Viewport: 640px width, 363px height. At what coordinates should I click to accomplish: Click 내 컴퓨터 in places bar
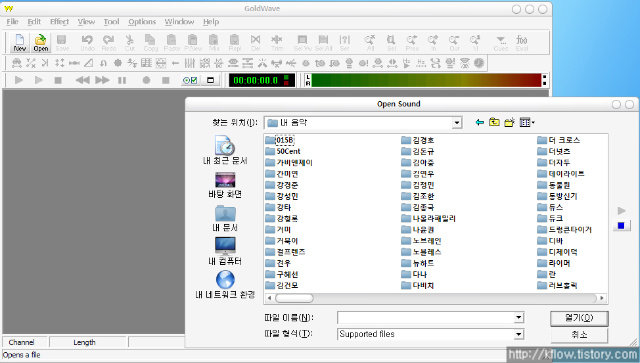pyautogui.click(x=225, y=252)
